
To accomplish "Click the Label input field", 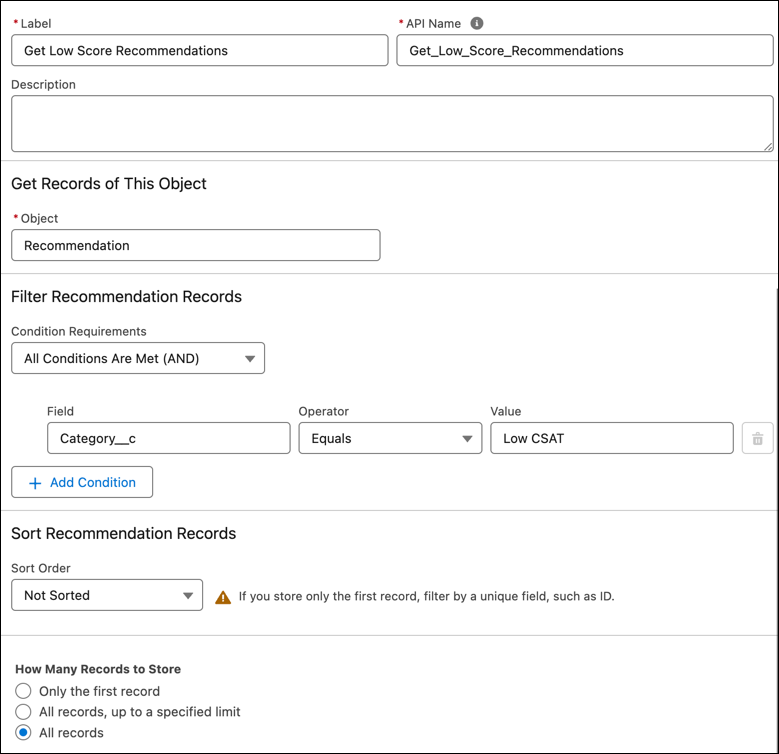I will [x=200, y=50].
